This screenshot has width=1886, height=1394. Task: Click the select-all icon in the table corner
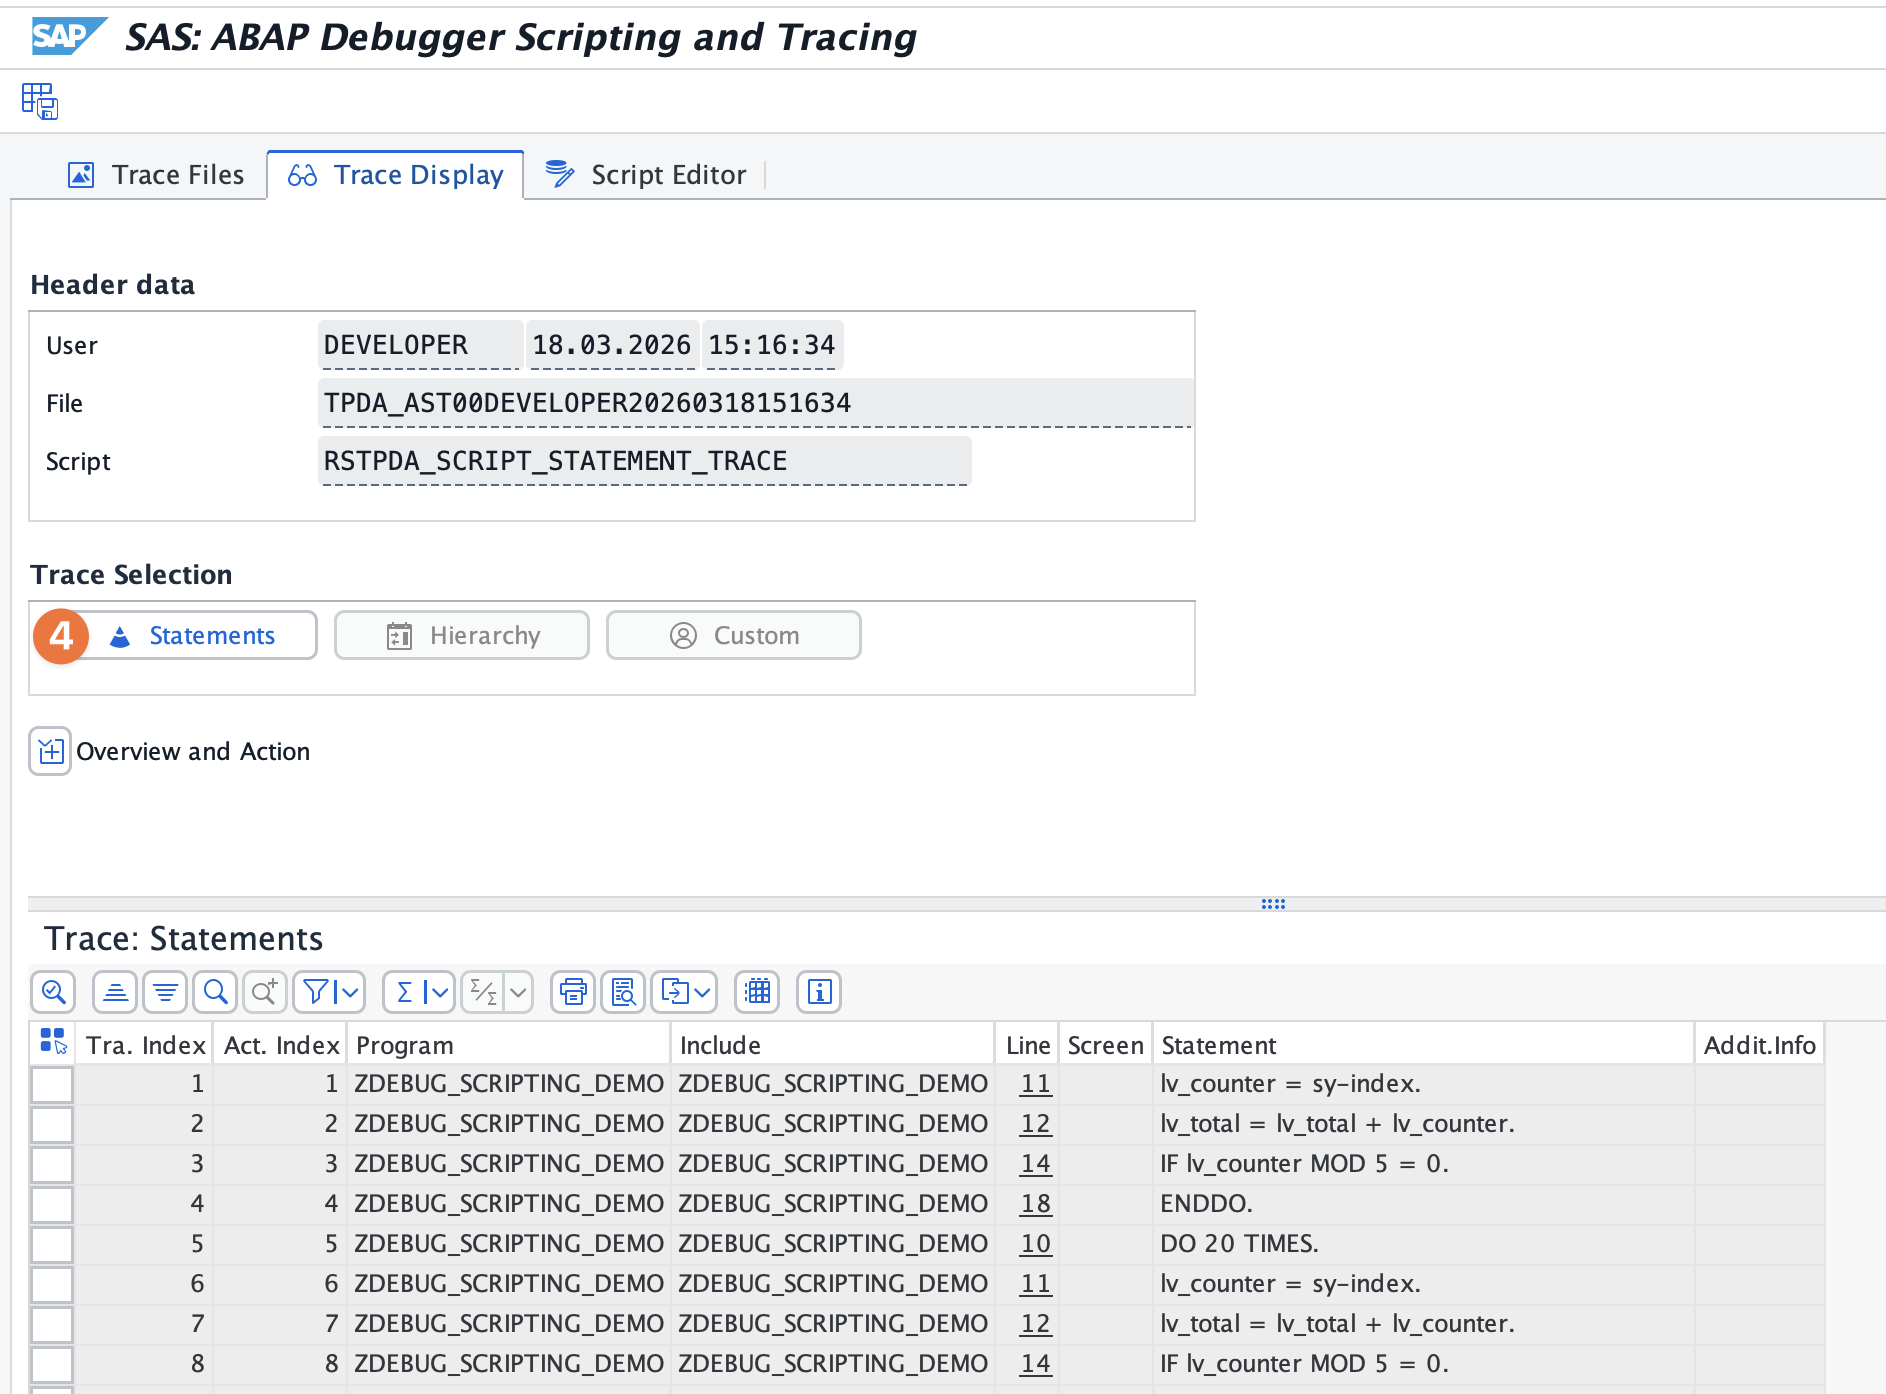[x=53, y=1043]
